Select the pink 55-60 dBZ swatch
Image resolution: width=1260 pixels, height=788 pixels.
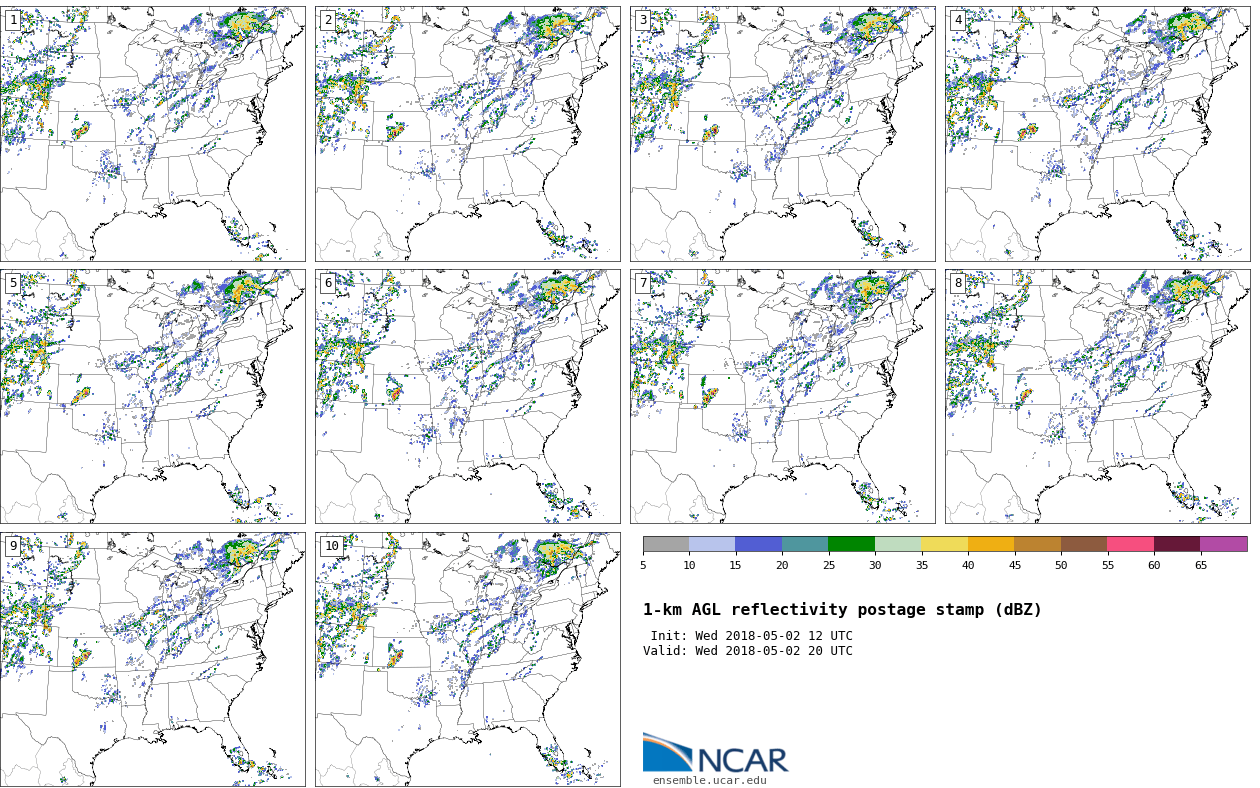tap(1130, 544)
